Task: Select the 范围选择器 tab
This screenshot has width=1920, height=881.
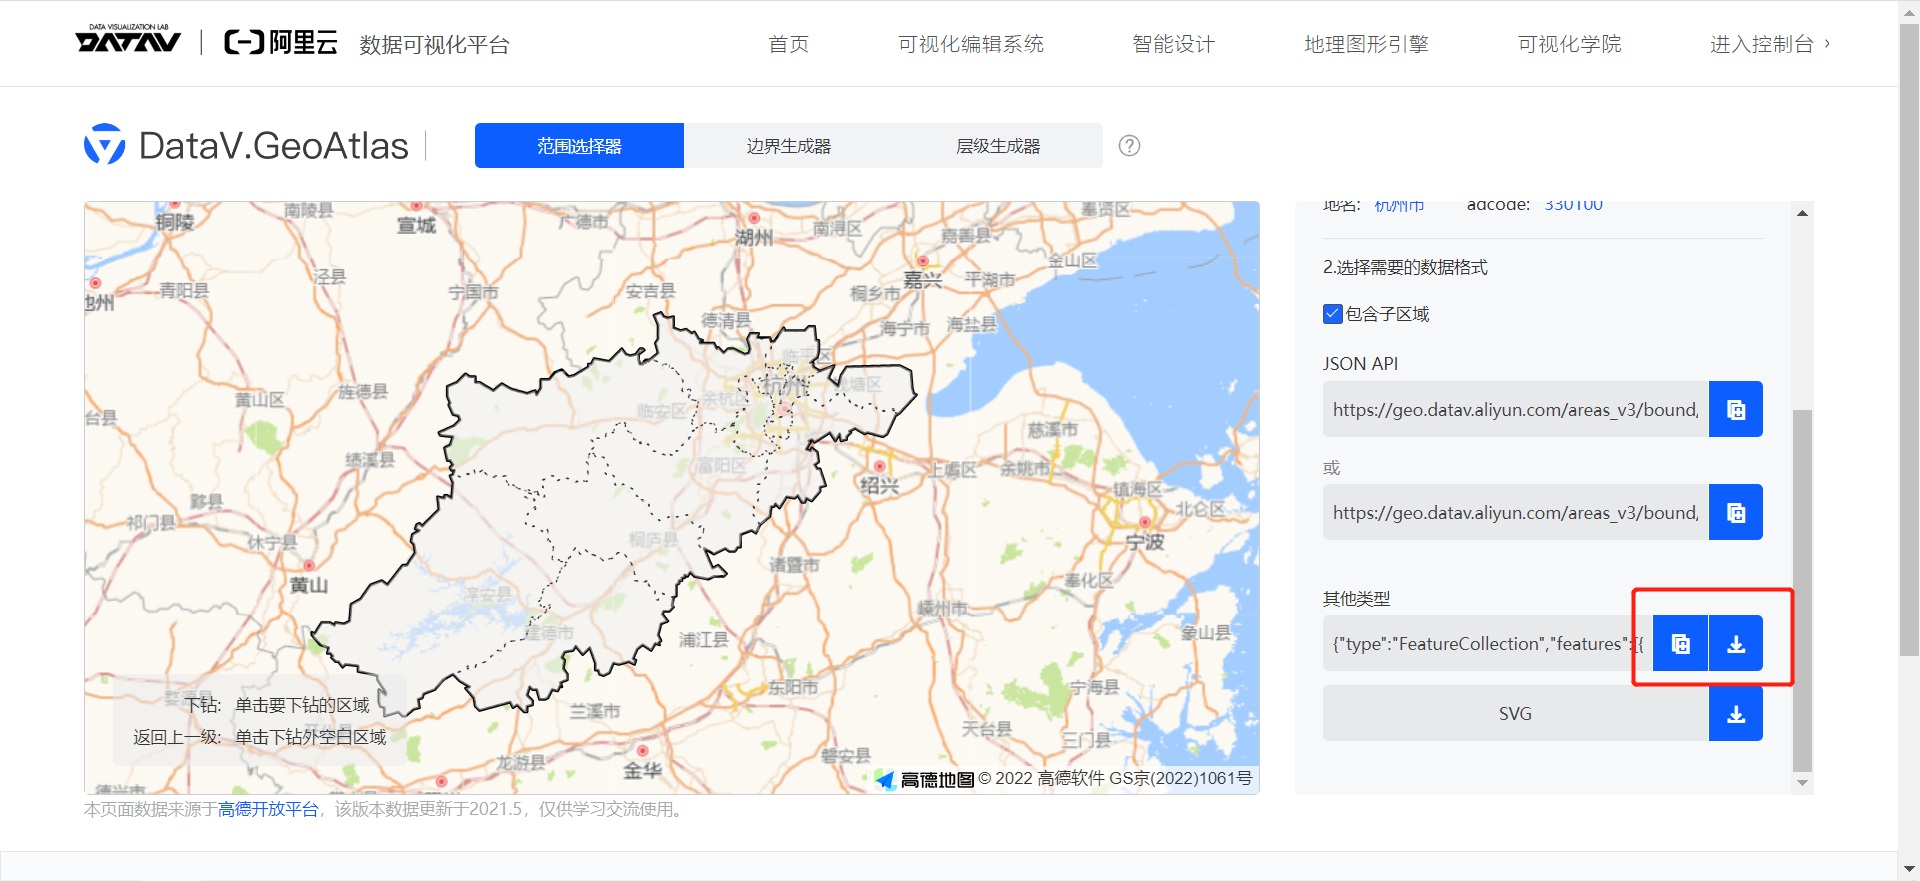Action: coord(579,146)
